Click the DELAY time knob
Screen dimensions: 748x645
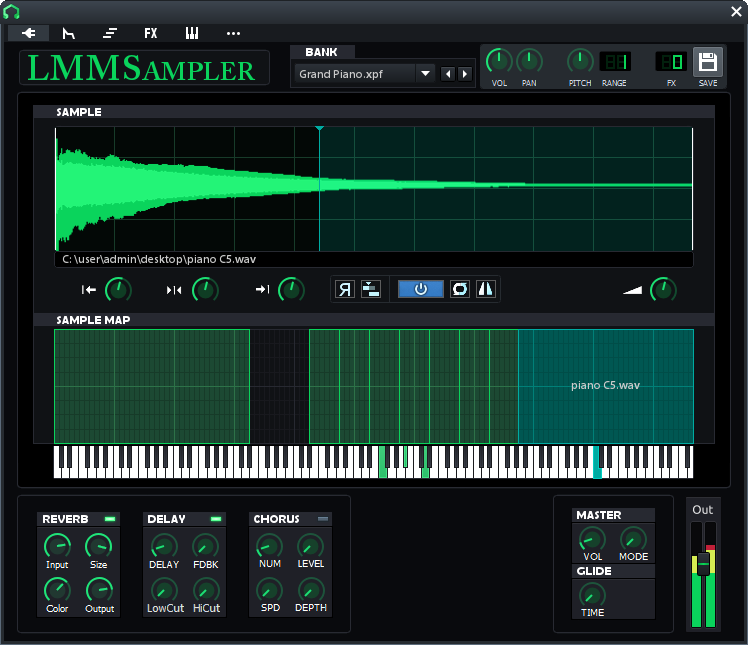(x=164, y=546)
